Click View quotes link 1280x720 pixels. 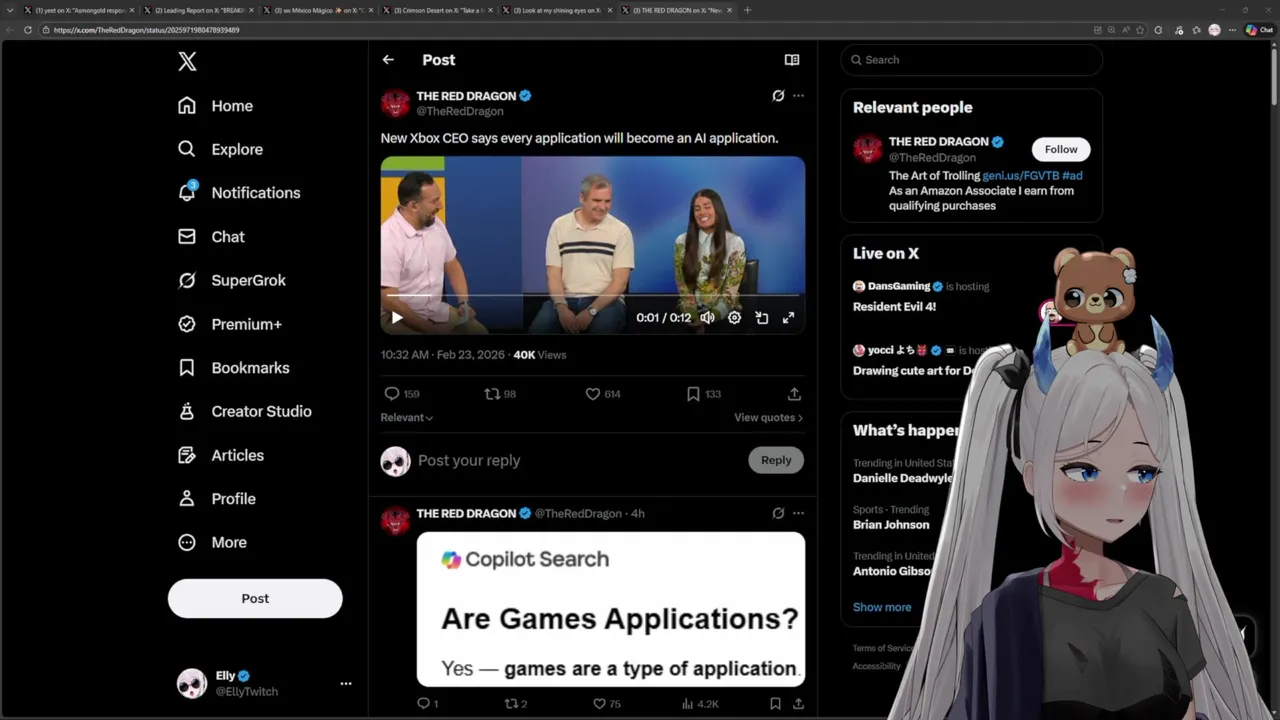point(768,418)
